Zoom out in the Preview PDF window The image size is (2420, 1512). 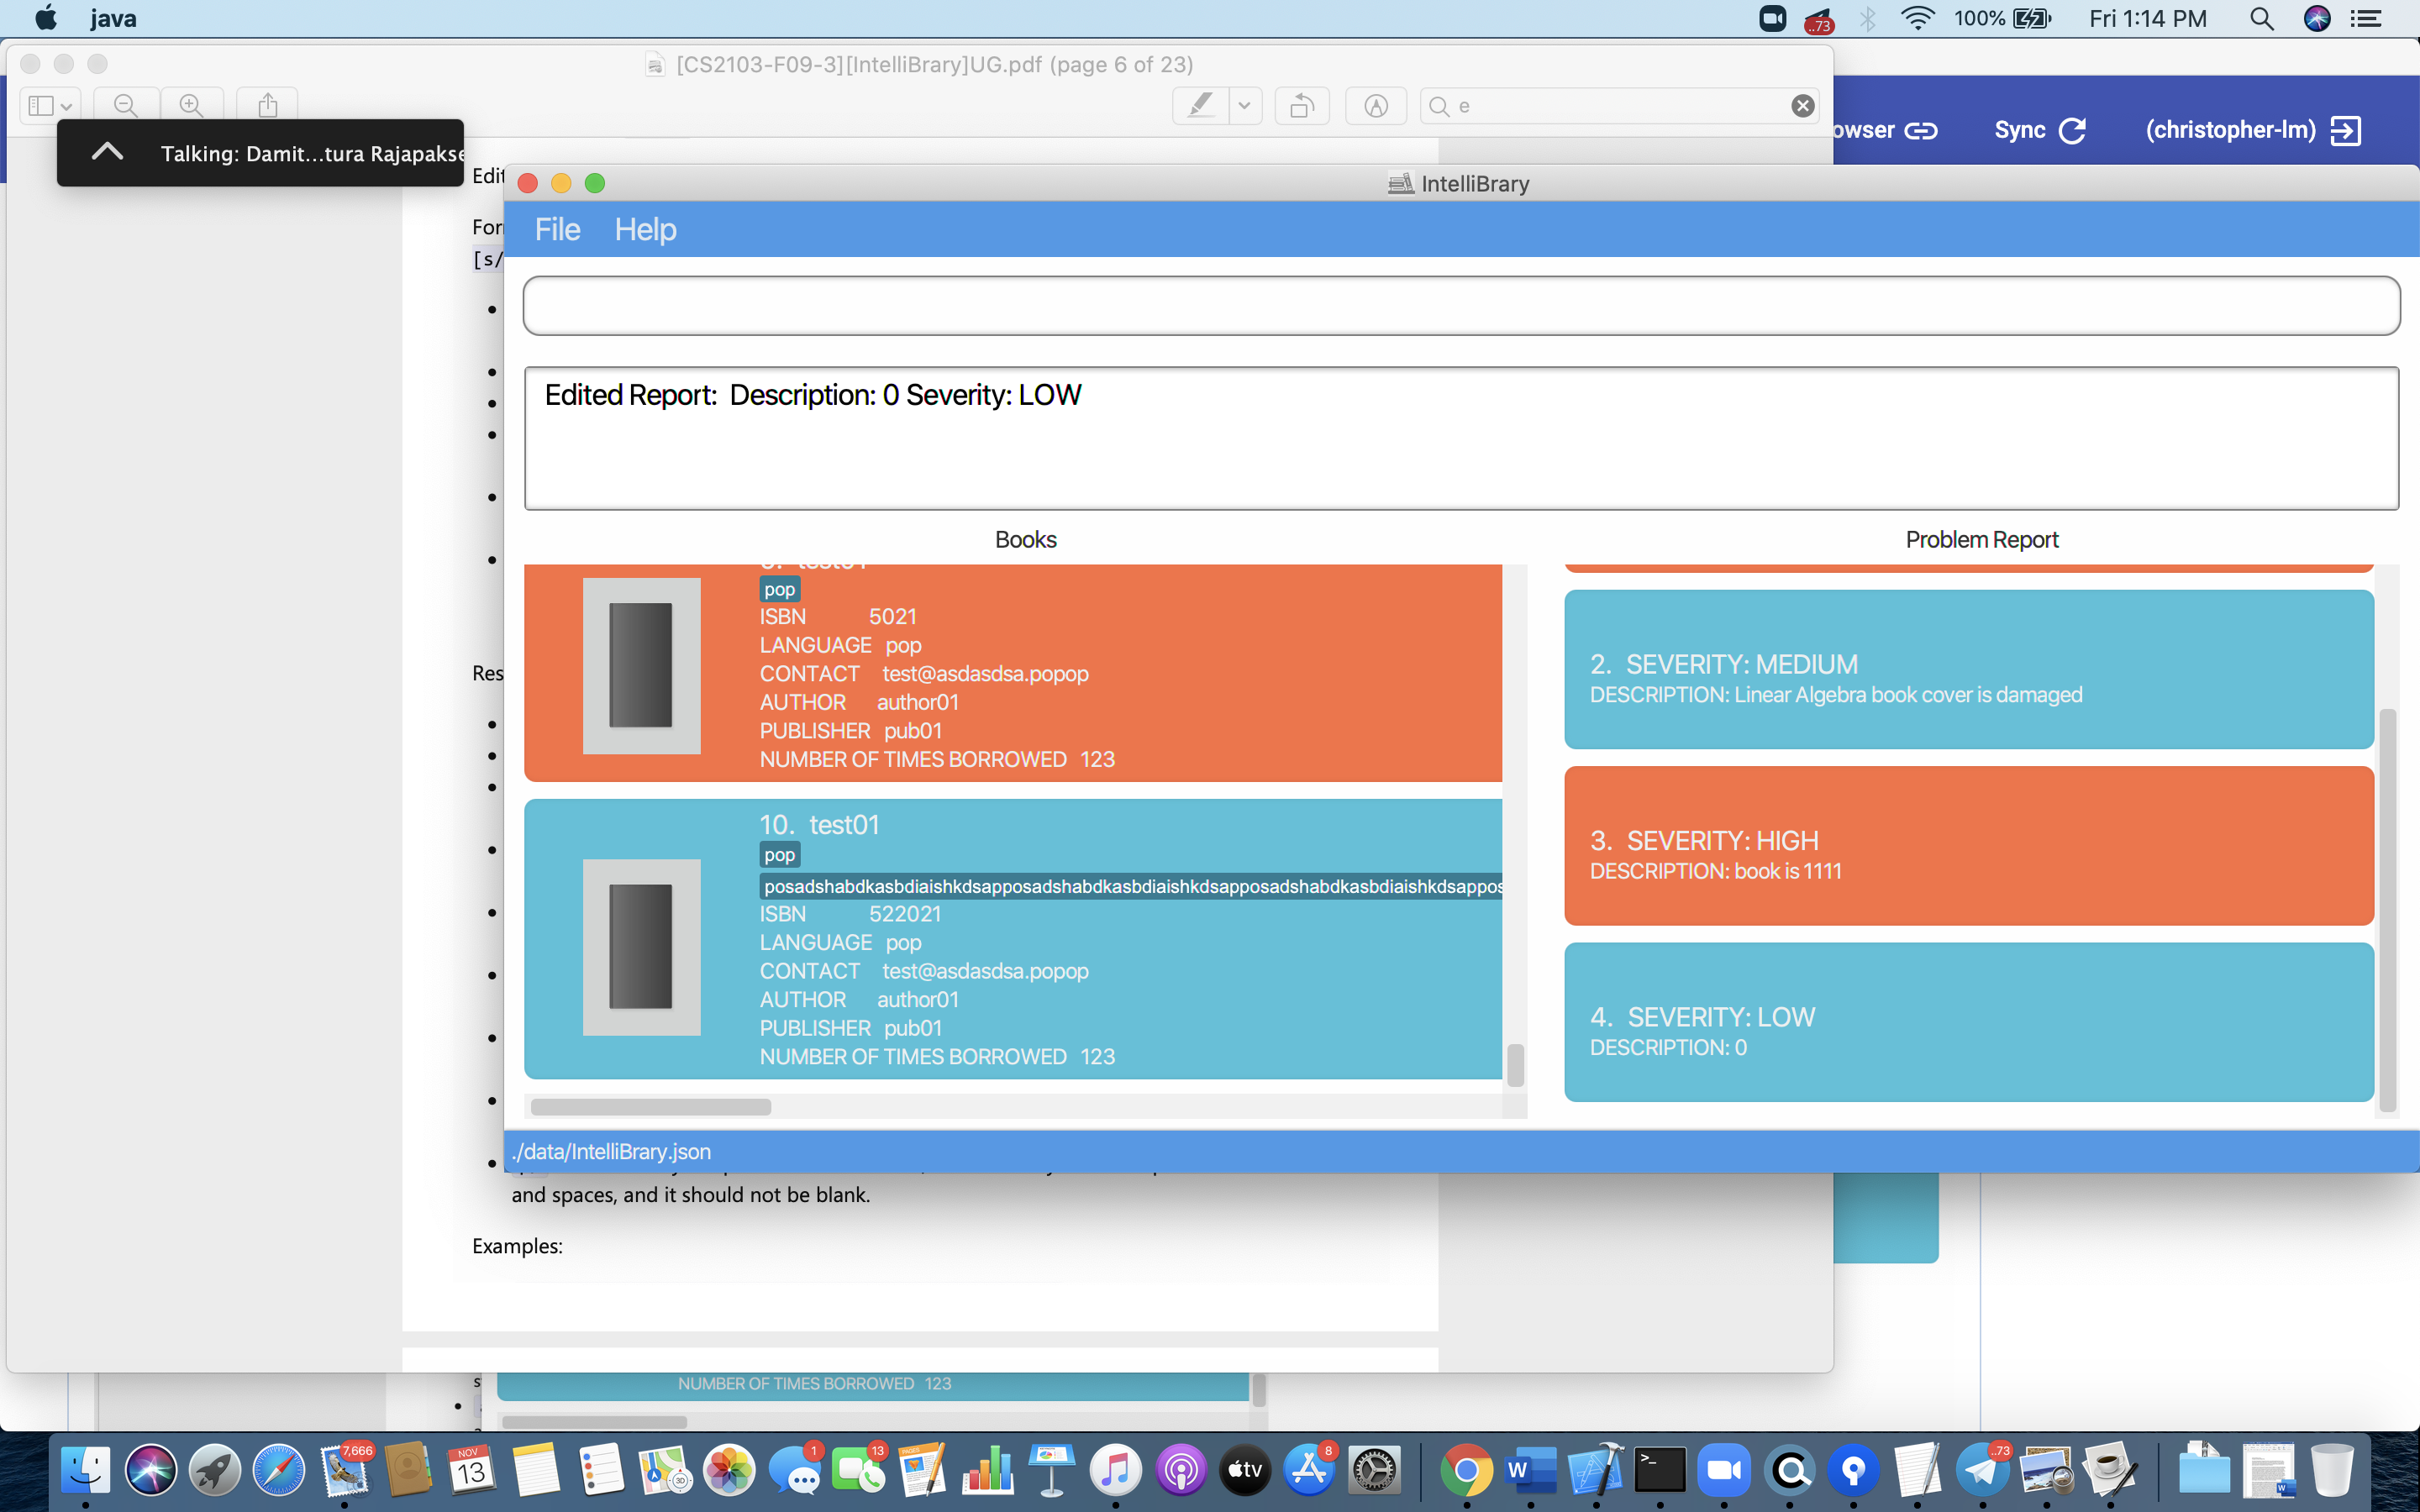point(126,105)
